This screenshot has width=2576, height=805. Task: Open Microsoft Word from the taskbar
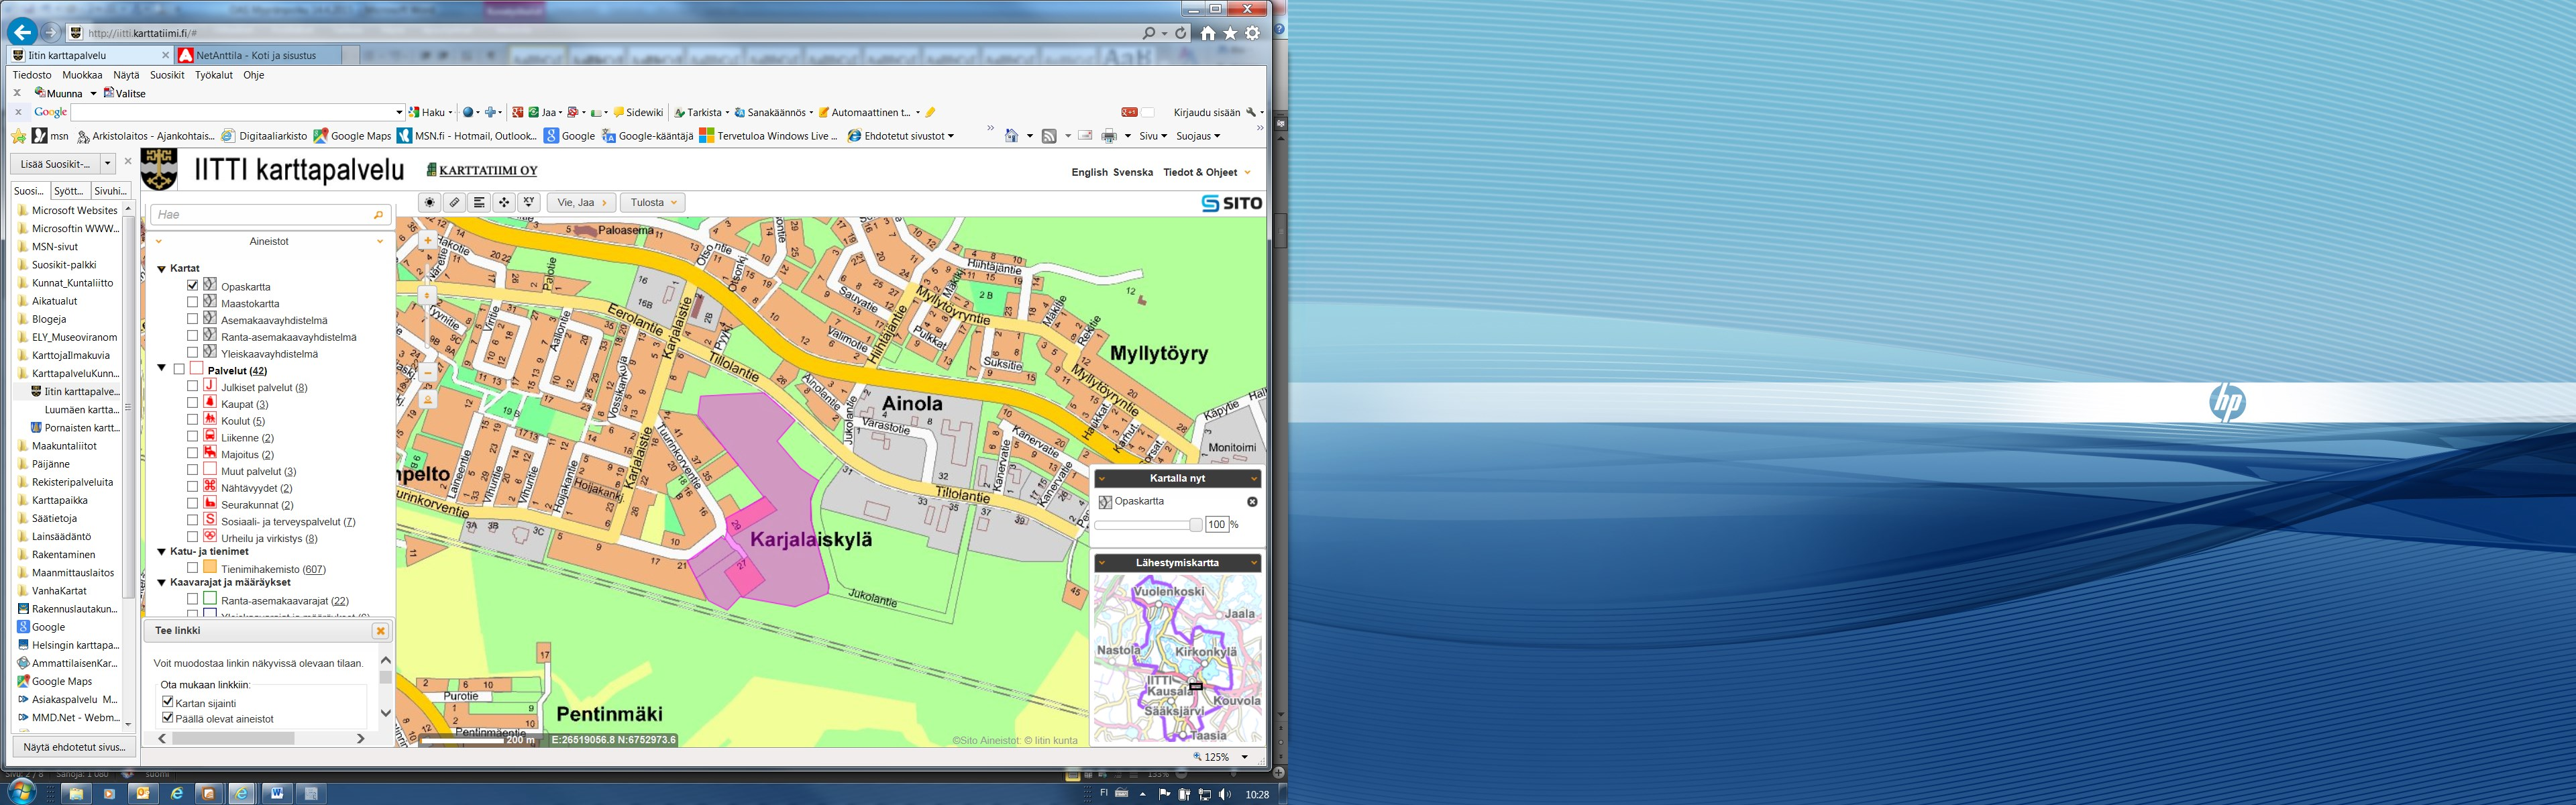pos(277,793)
